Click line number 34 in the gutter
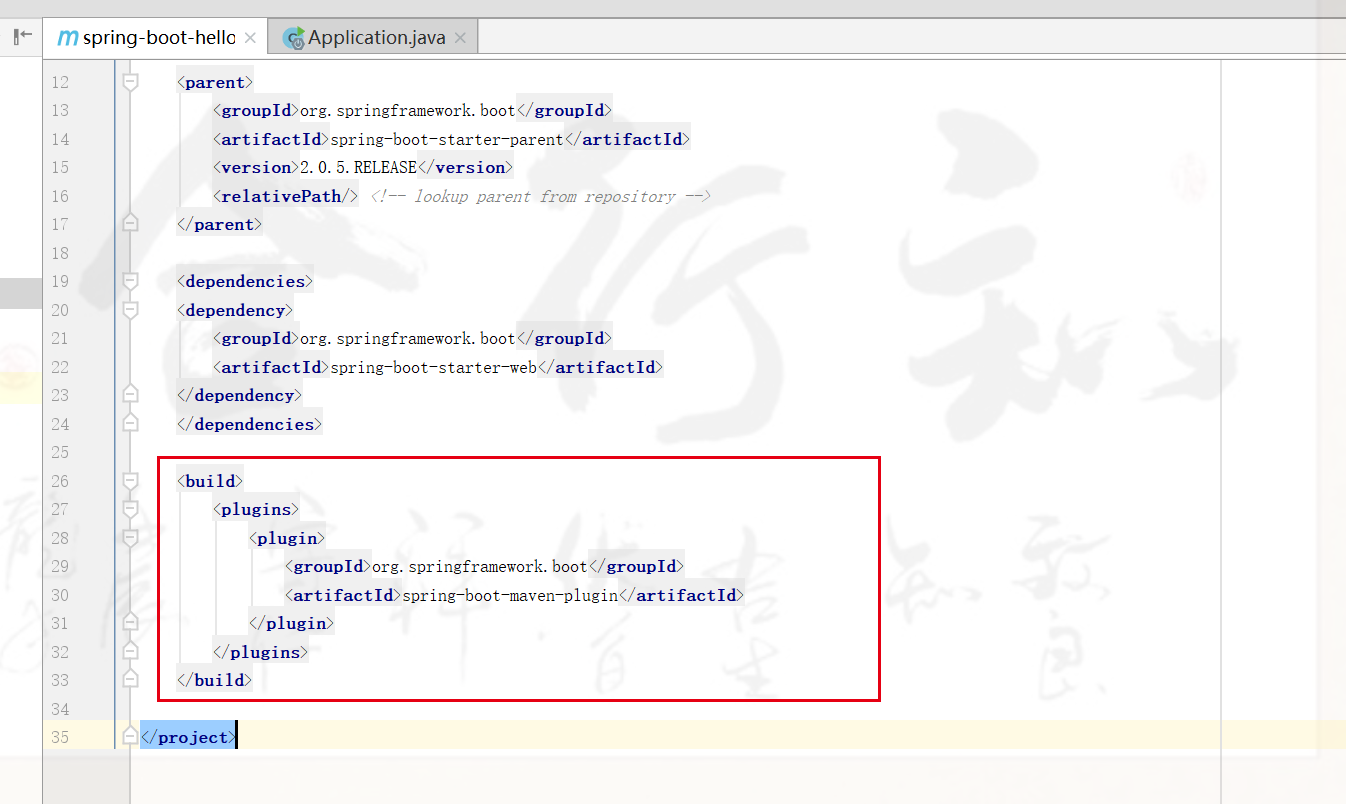 [60, 709]
